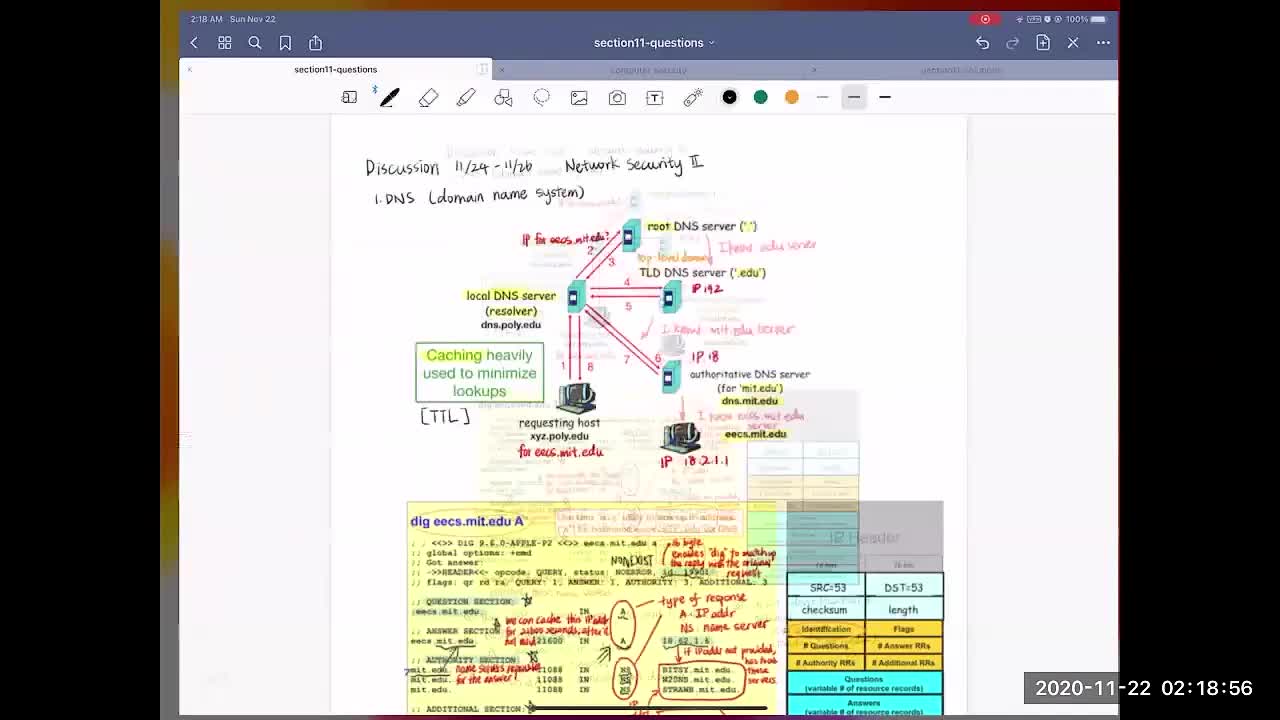Select the Pen tool

coord(389,97)
